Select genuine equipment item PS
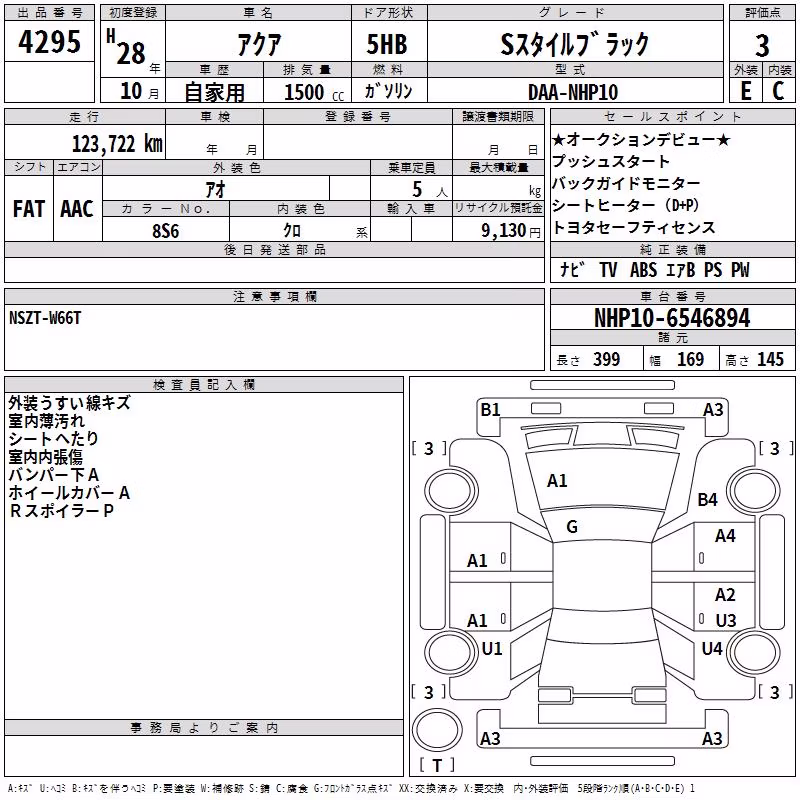The height and width of the screenshot is (800, 800). tap(713, 269)
